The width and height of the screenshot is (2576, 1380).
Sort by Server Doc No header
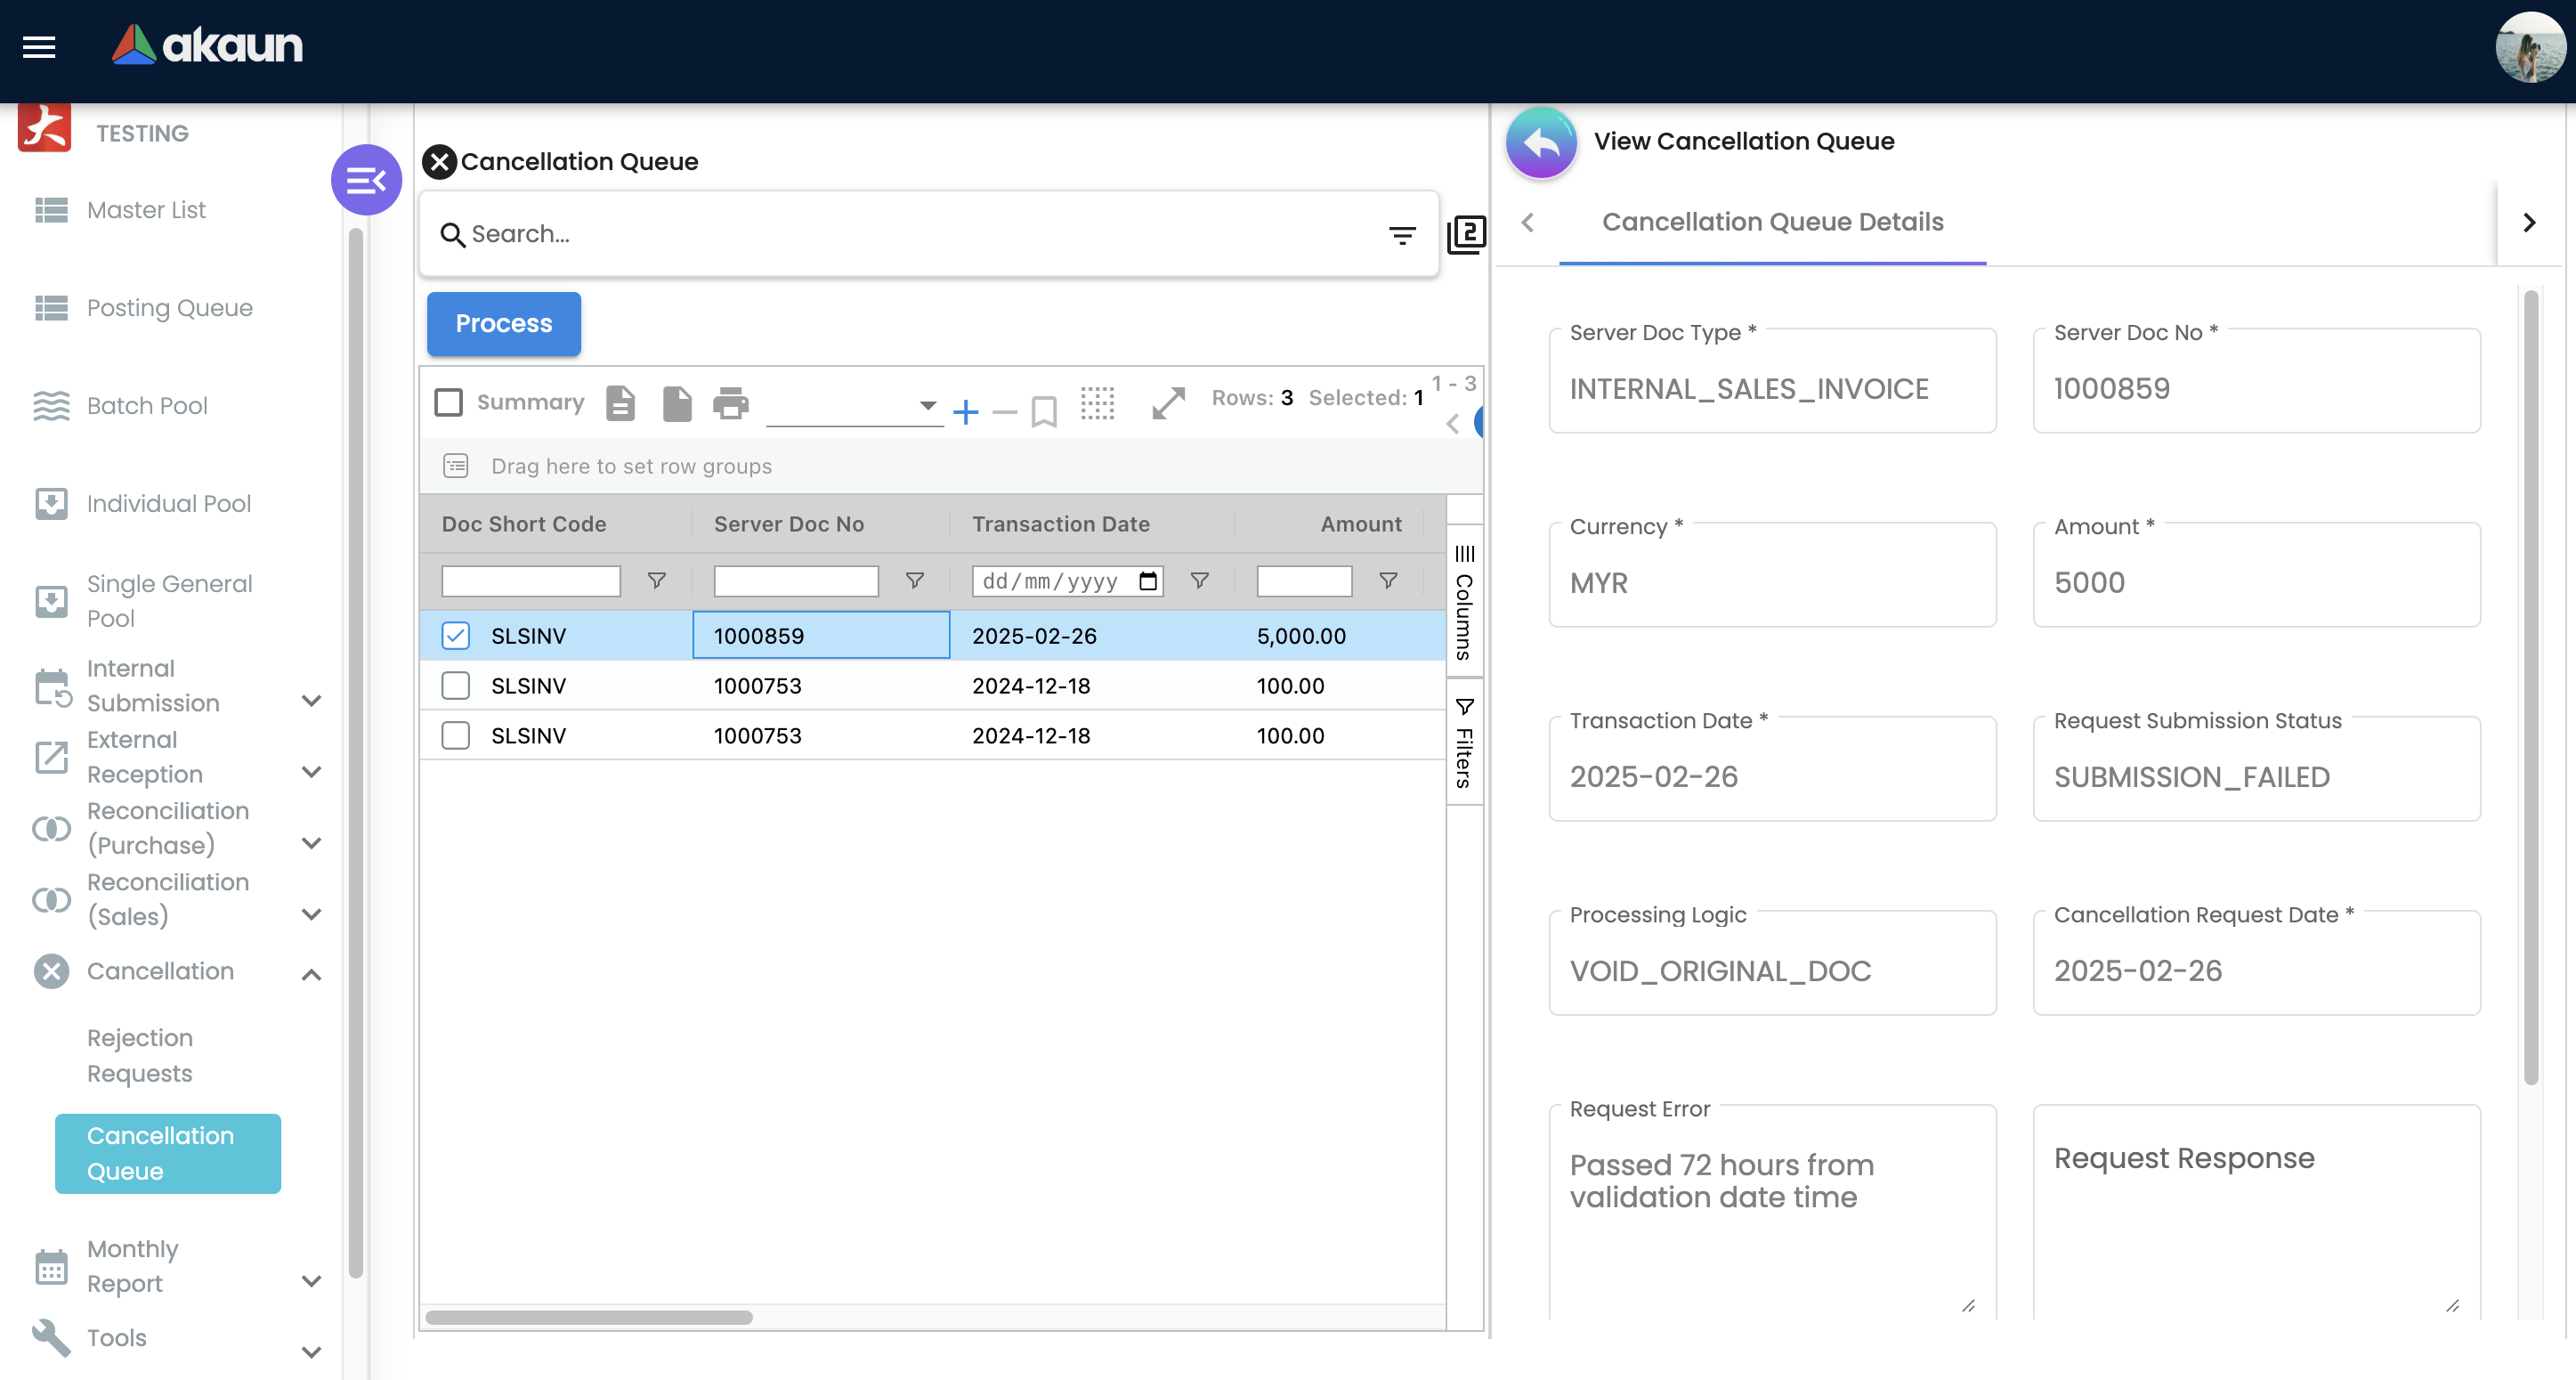789,524
